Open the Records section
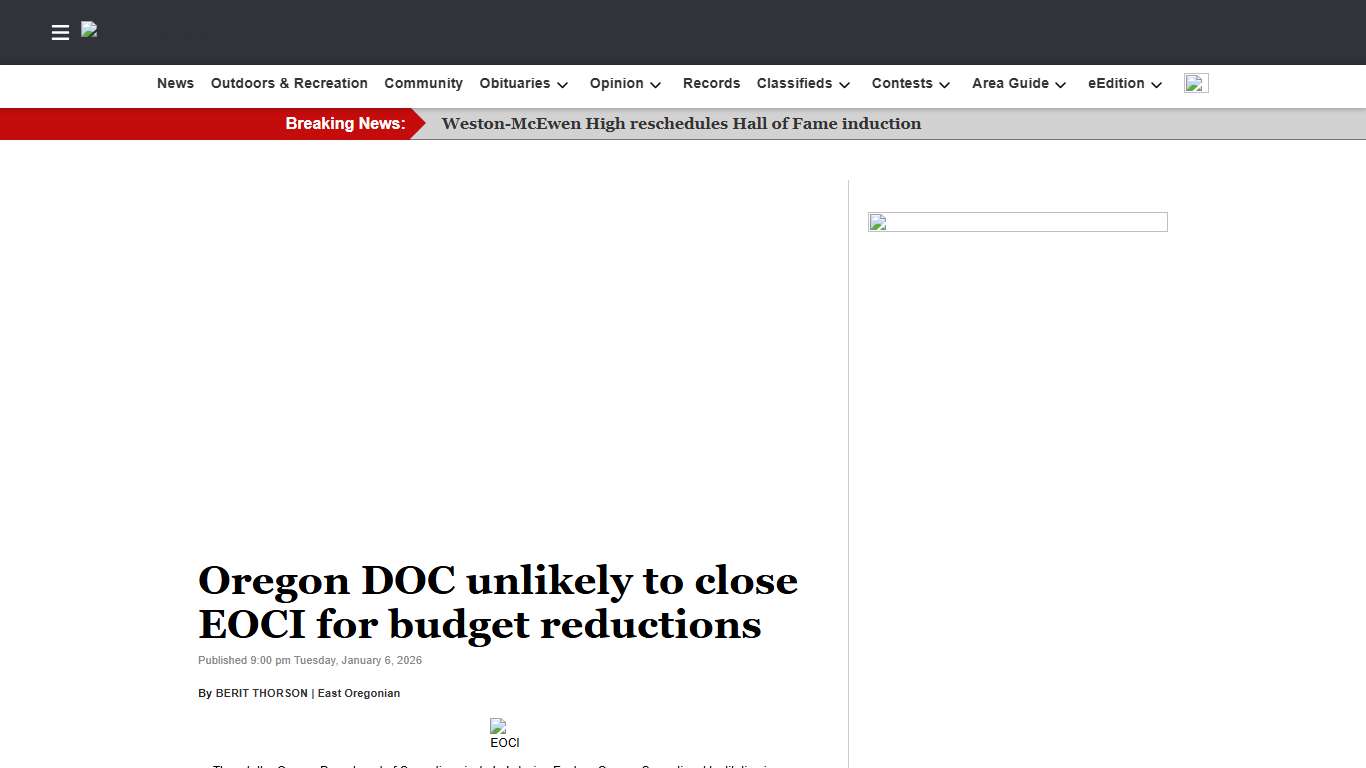 [x=711, y=84]
